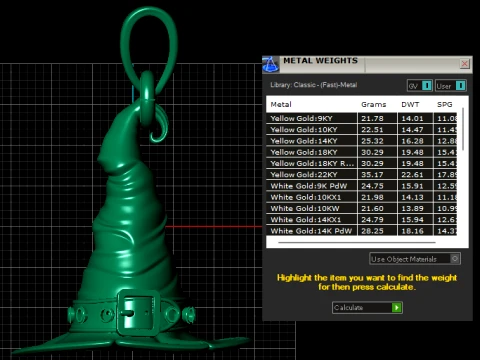Click the 16.28 DWT value
Image resolution: width=480 pixels, height=360 pixels.
pos(412,141)
